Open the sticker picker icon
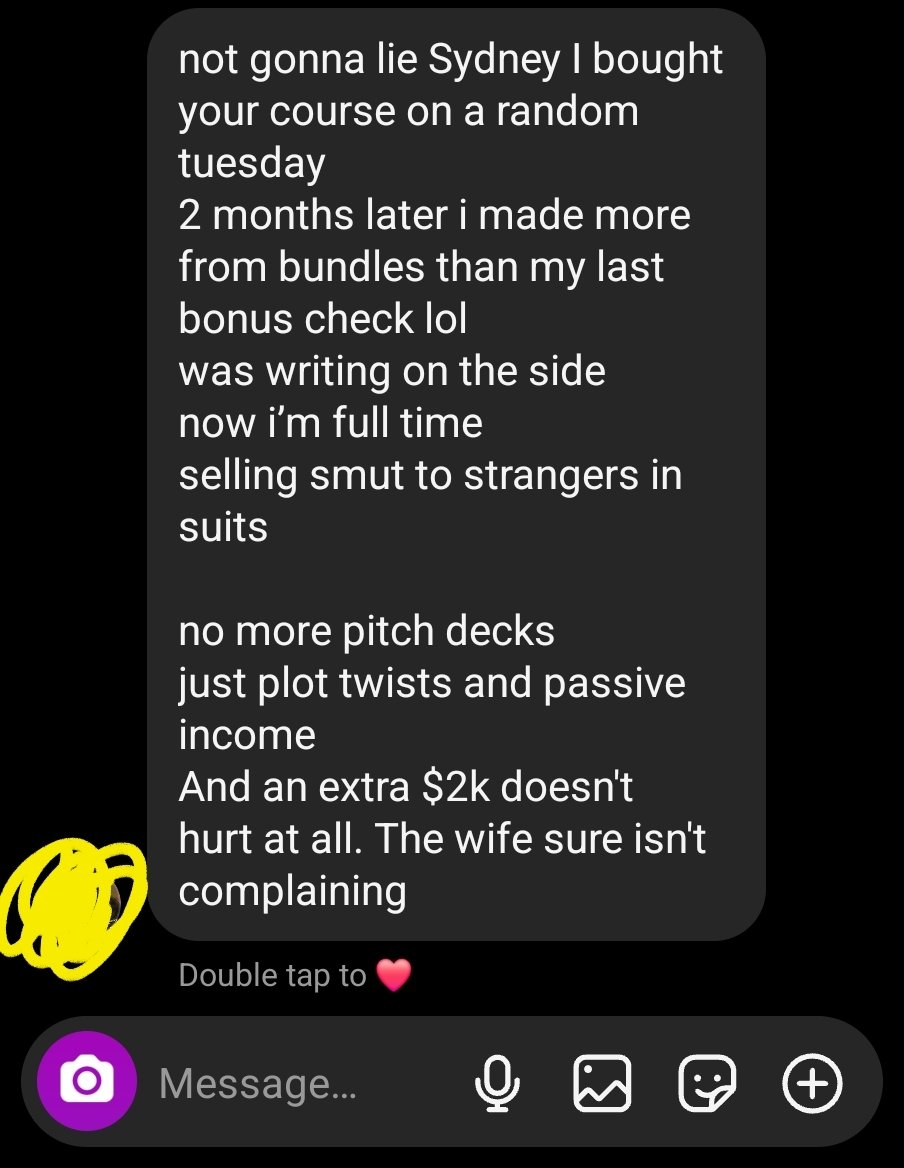This screenshot has height=1168, width=904. [707, 1083]
